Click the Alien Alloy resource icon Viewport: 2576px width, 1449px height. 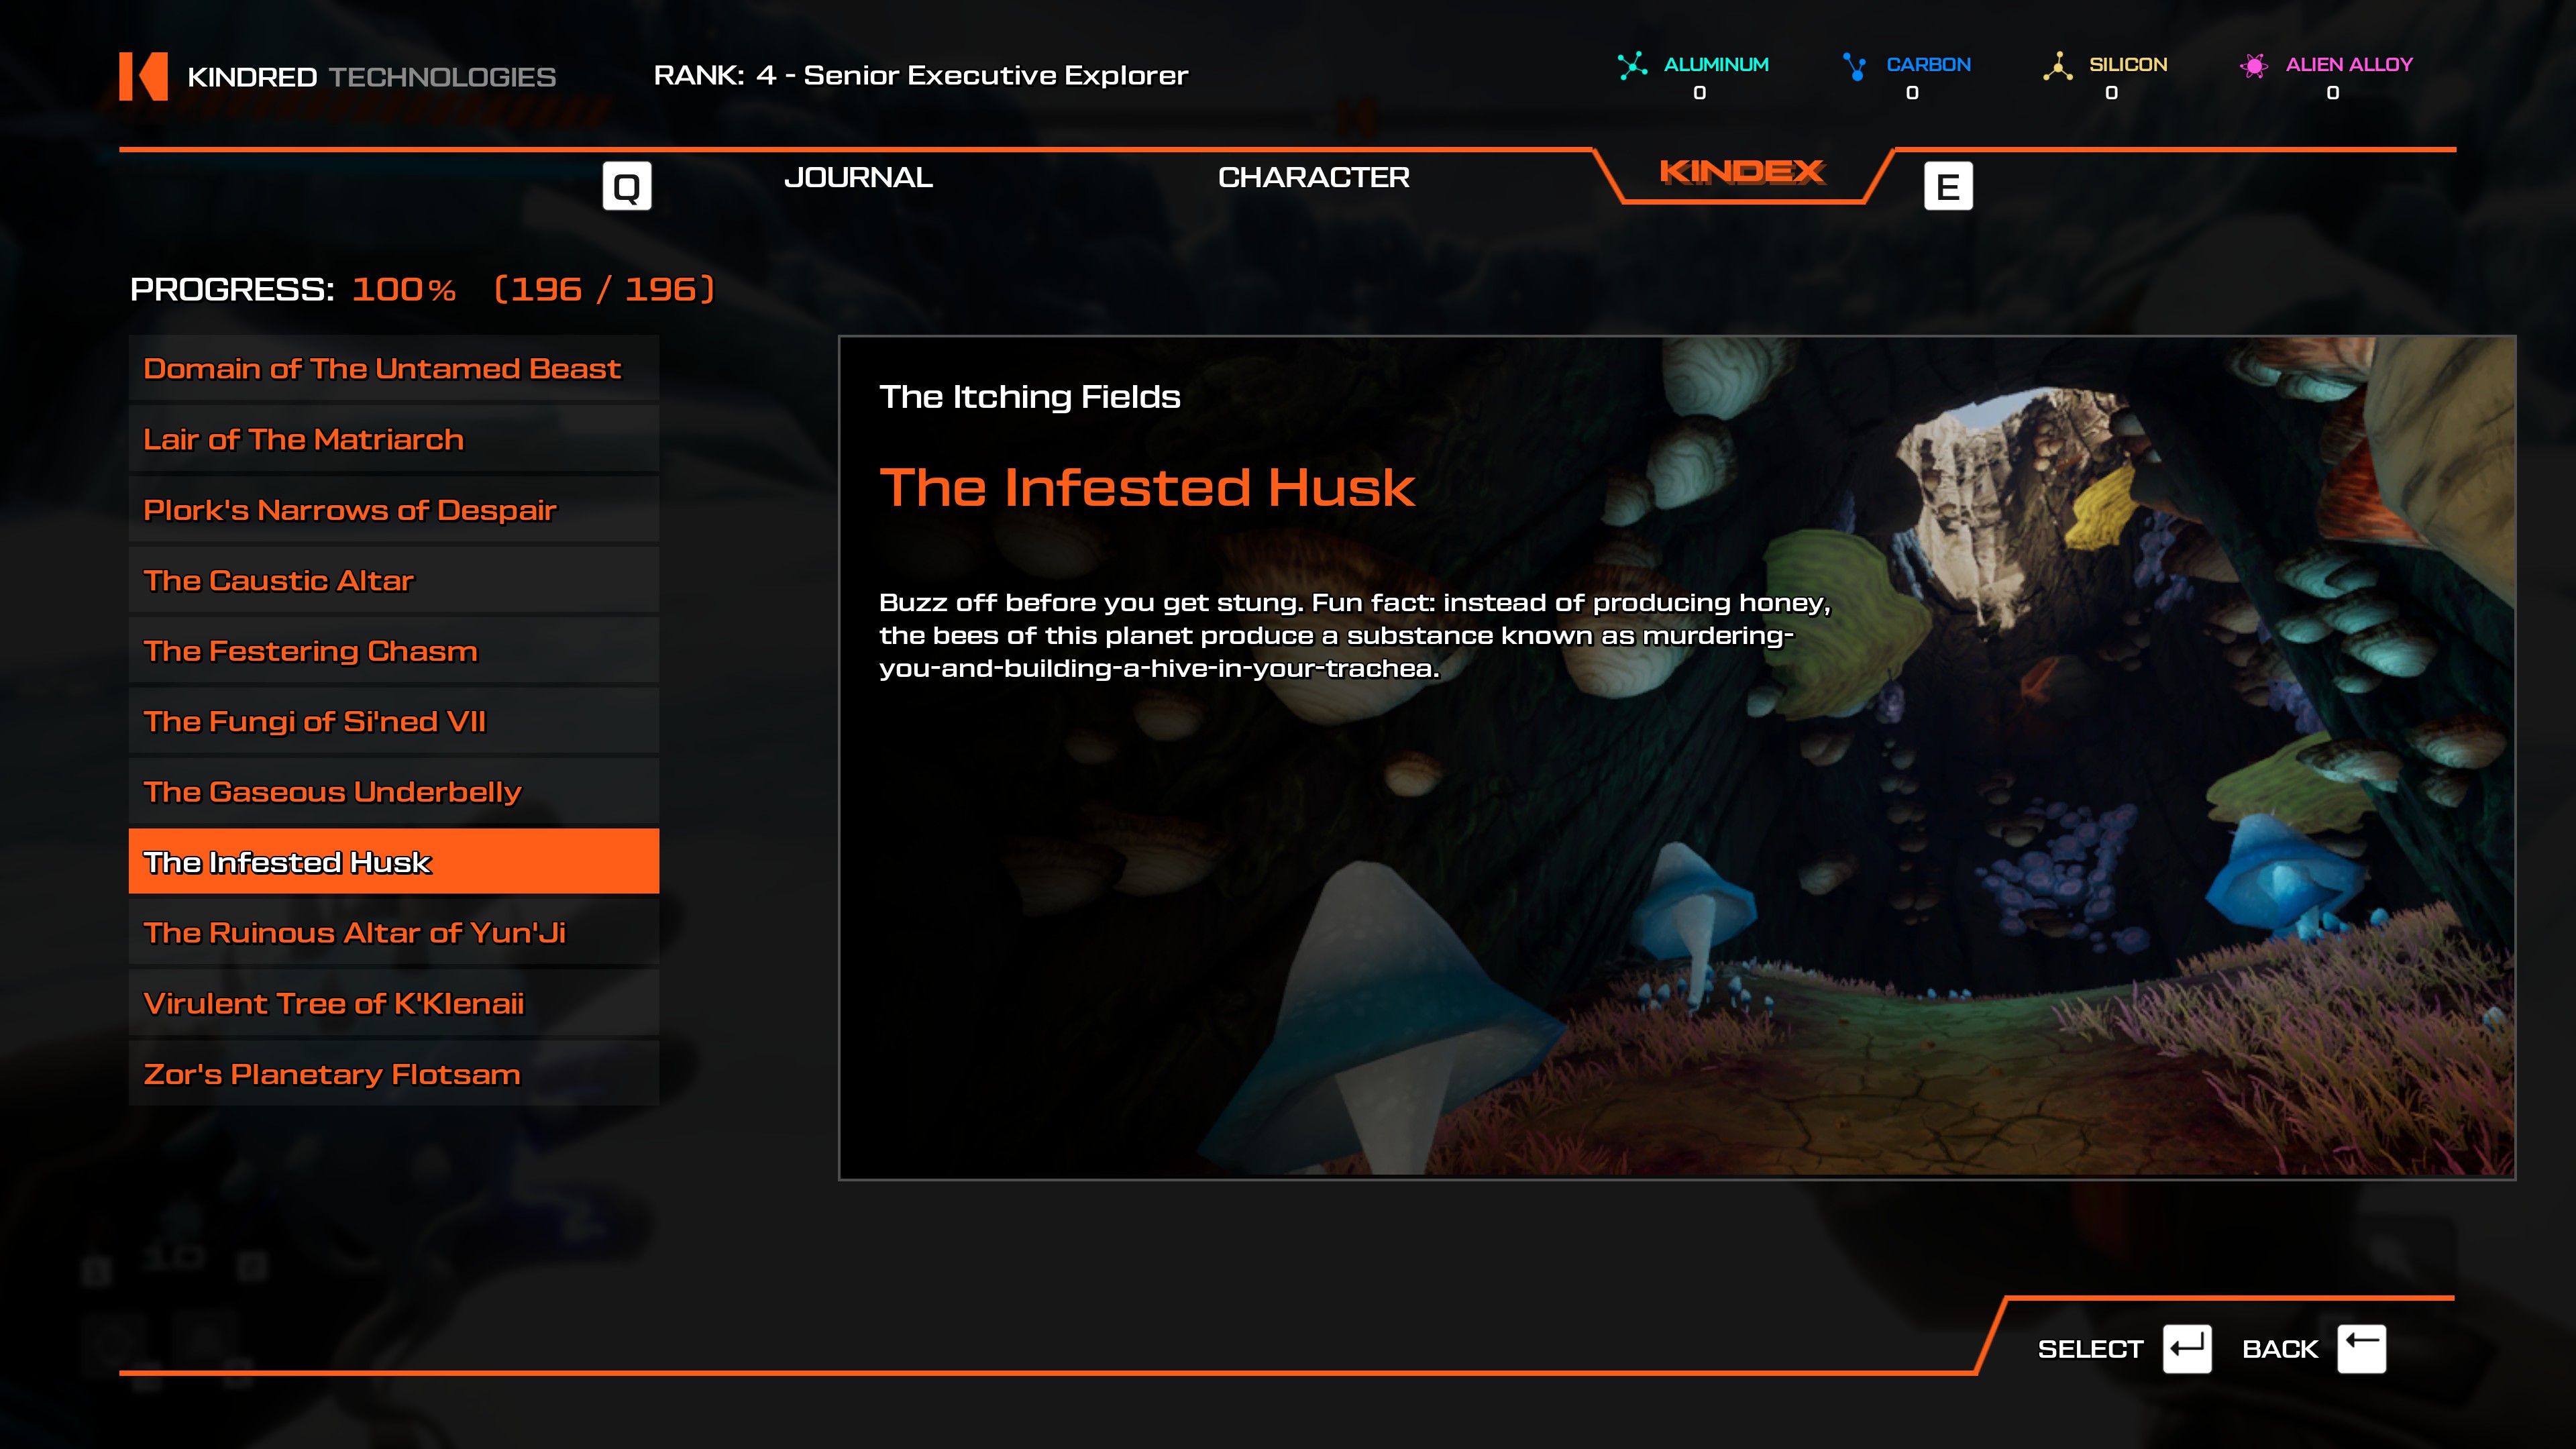point(2254,66)
